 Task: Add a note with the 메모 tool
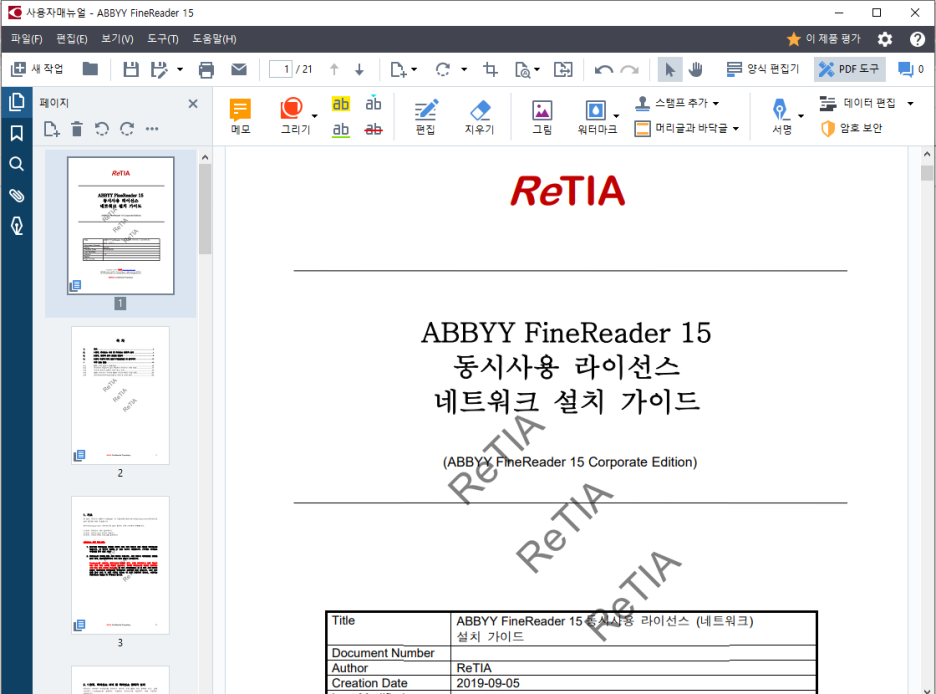tap(241, 116)
